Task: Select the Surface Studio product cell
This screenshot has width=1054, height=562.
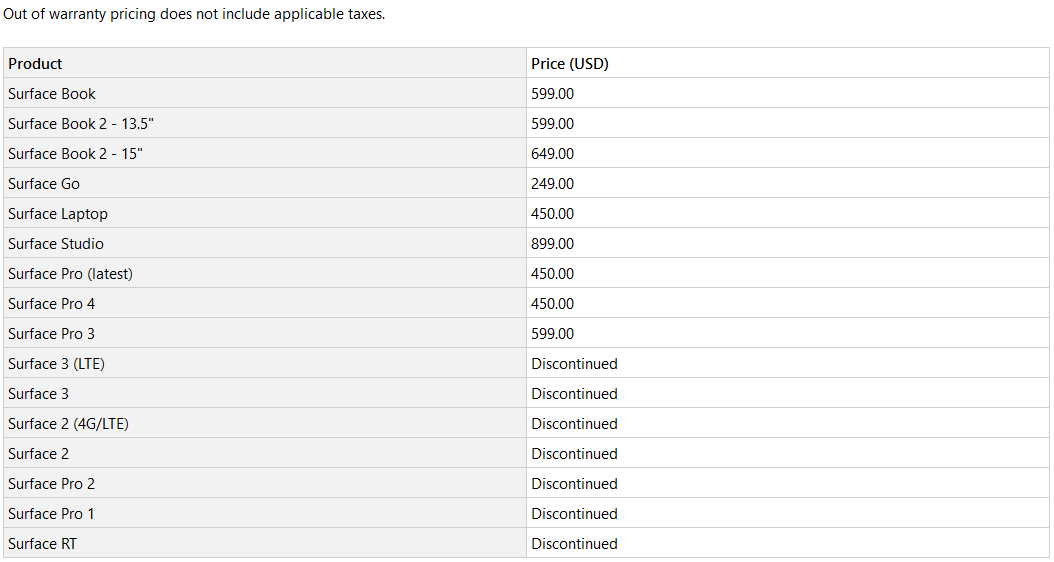Action: [265, 243]
